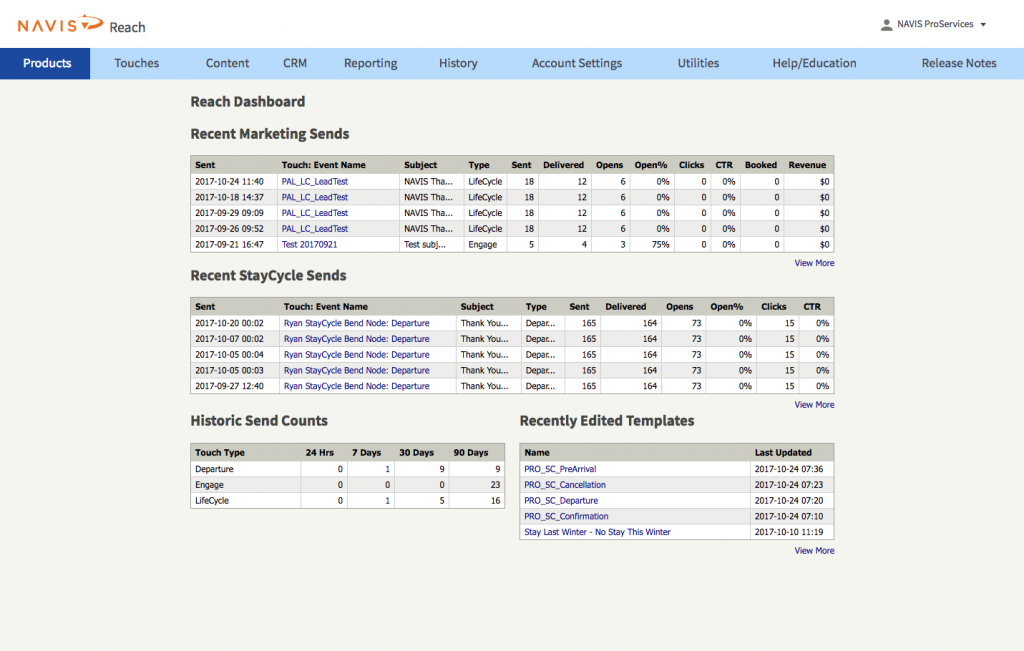The width and height of the screenshot is (1024, 651).
Task: Click the Booked column header
Action: (x=761, y=165)
